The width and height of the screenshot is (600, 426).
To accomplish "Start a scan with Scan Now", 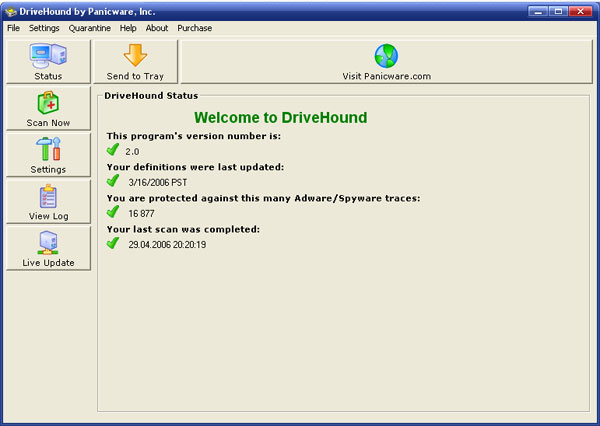I will click(48, 109).
